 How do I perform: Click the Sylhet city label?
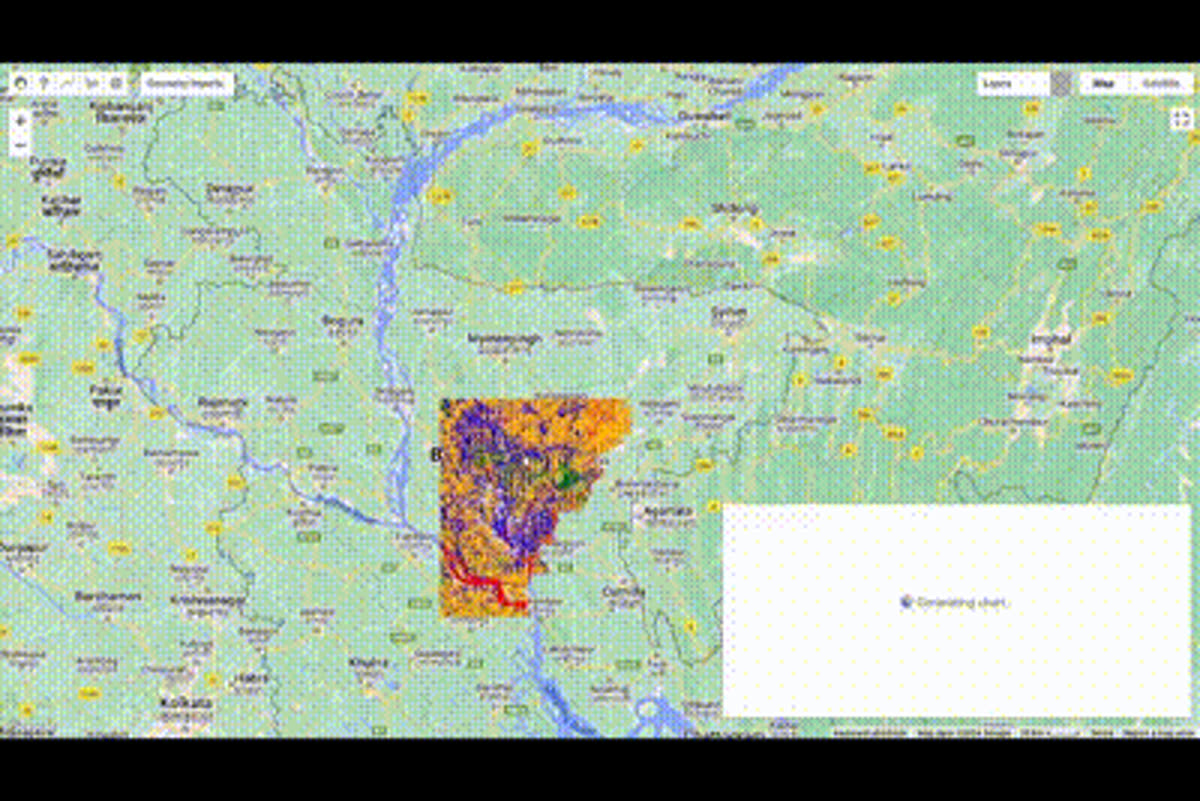(x=727, y=311)
